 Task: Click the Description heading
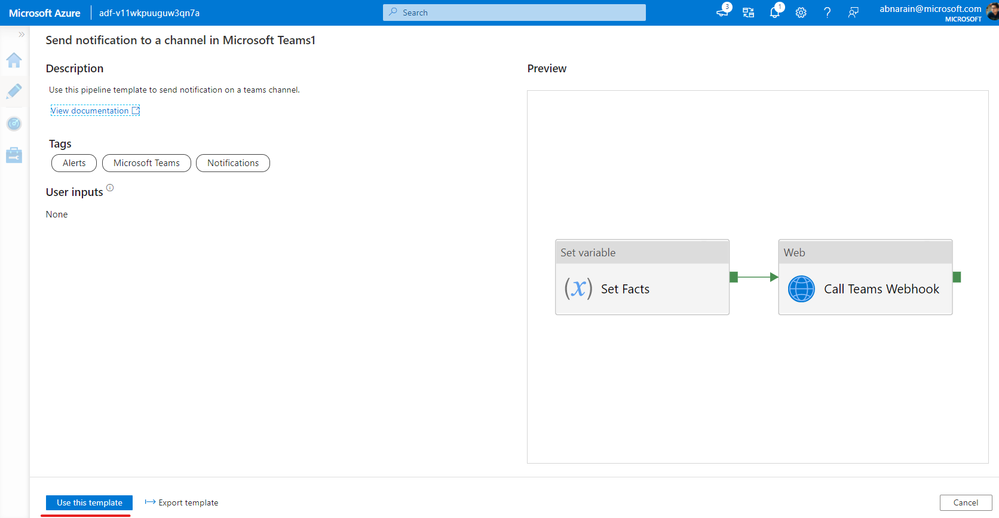click(75, 68)
